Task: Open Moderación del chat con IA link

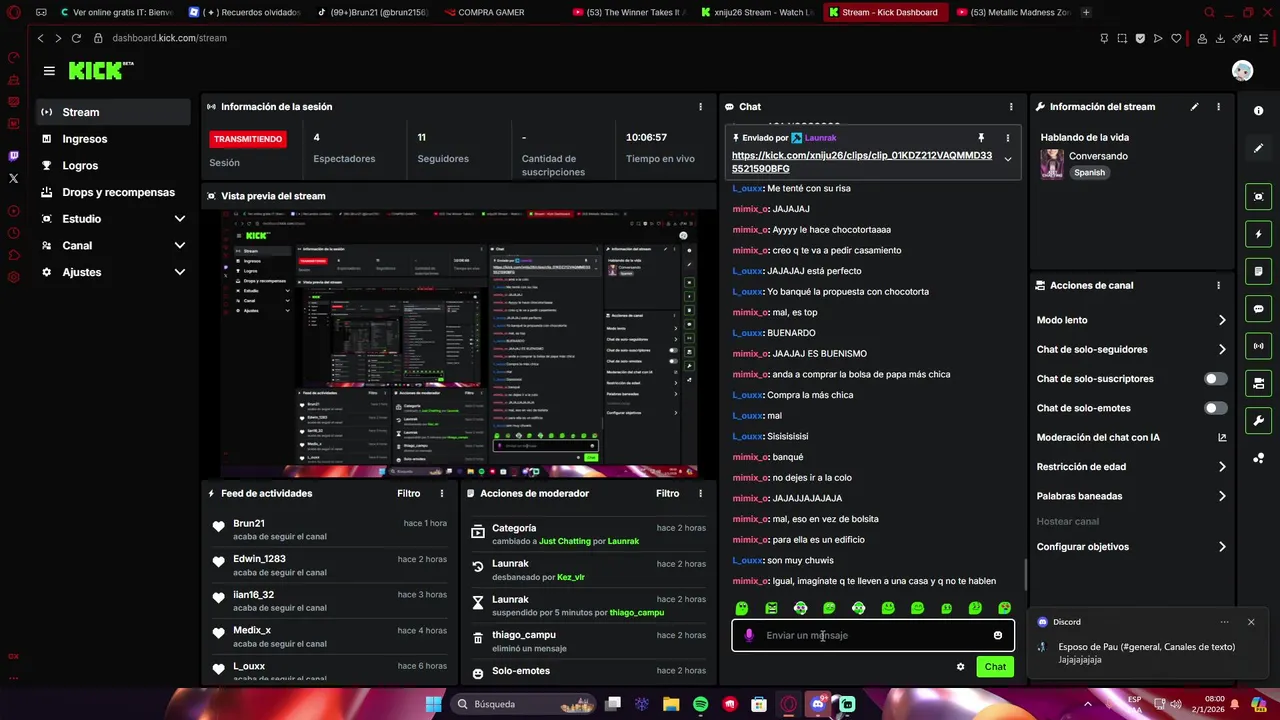Action: tap(1131, 438)
